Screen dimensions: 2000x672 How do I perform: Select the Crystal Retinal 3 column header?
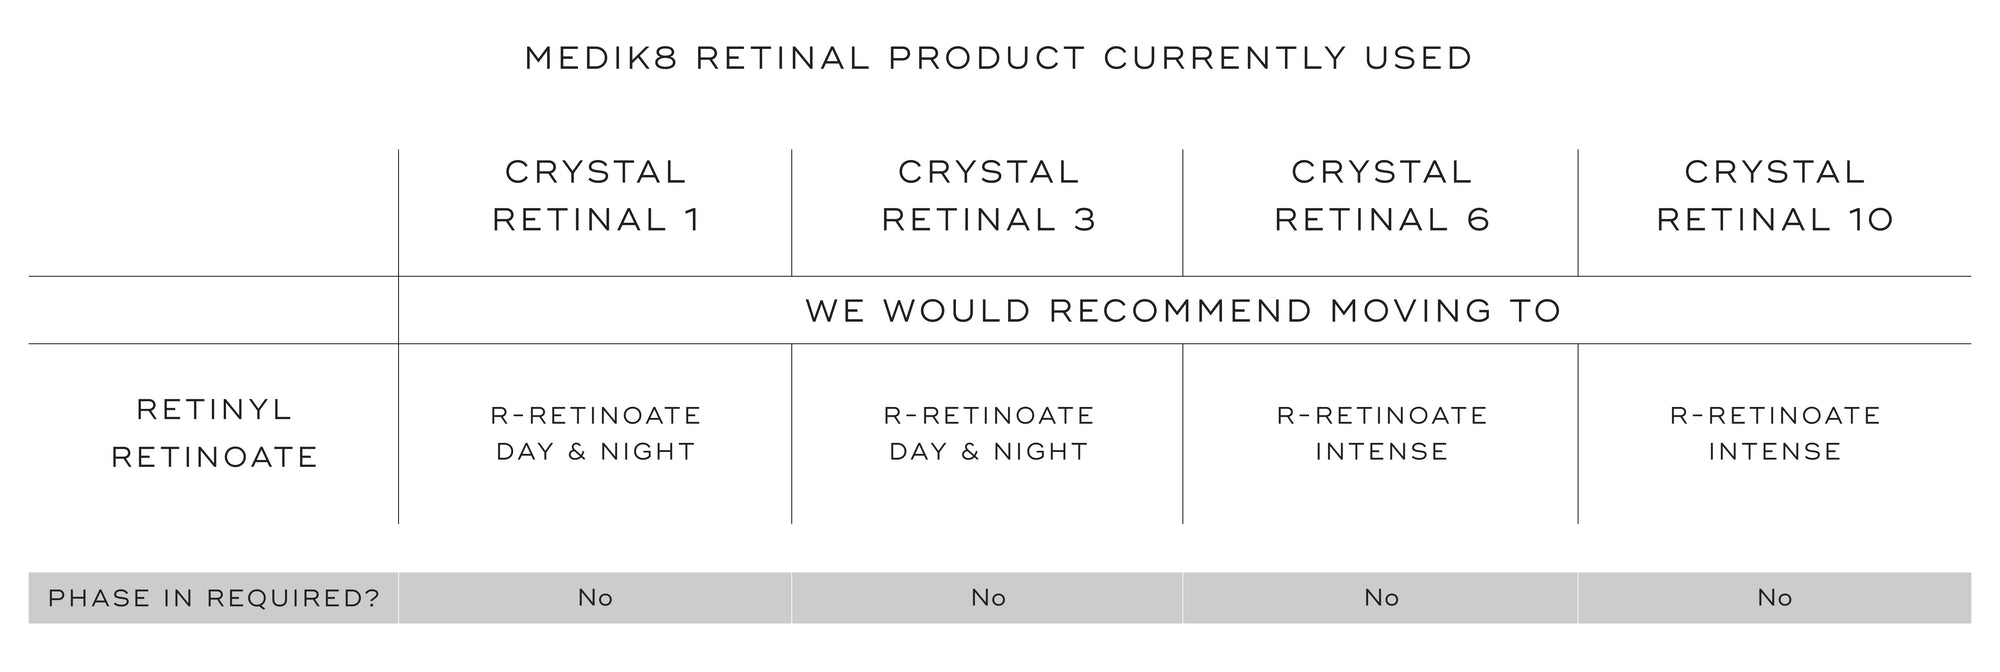[x=988, y=196]
